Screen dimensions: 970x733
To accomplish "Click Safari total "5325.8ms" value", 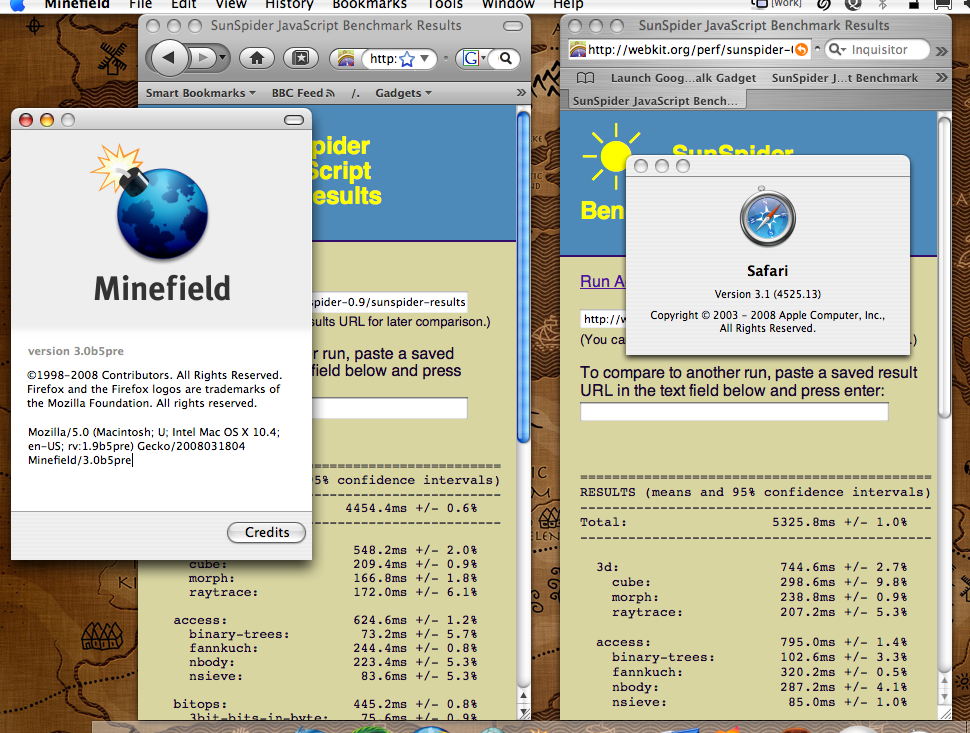I will [803, 522].
